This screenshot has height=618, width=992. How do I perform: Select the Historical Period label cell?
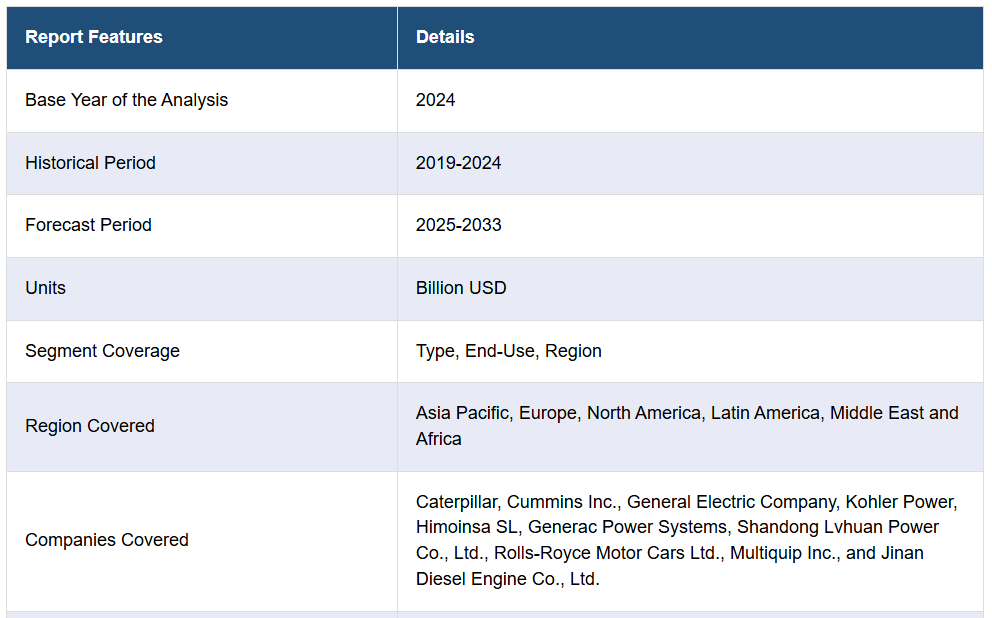pyautogui.click(x=202, y=163)
